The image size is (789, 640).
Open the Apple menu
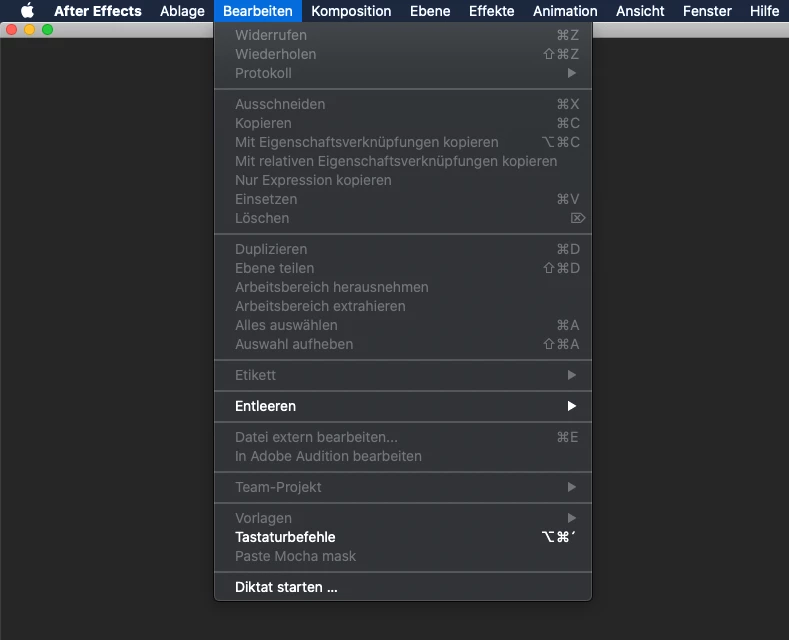point(27,11)
